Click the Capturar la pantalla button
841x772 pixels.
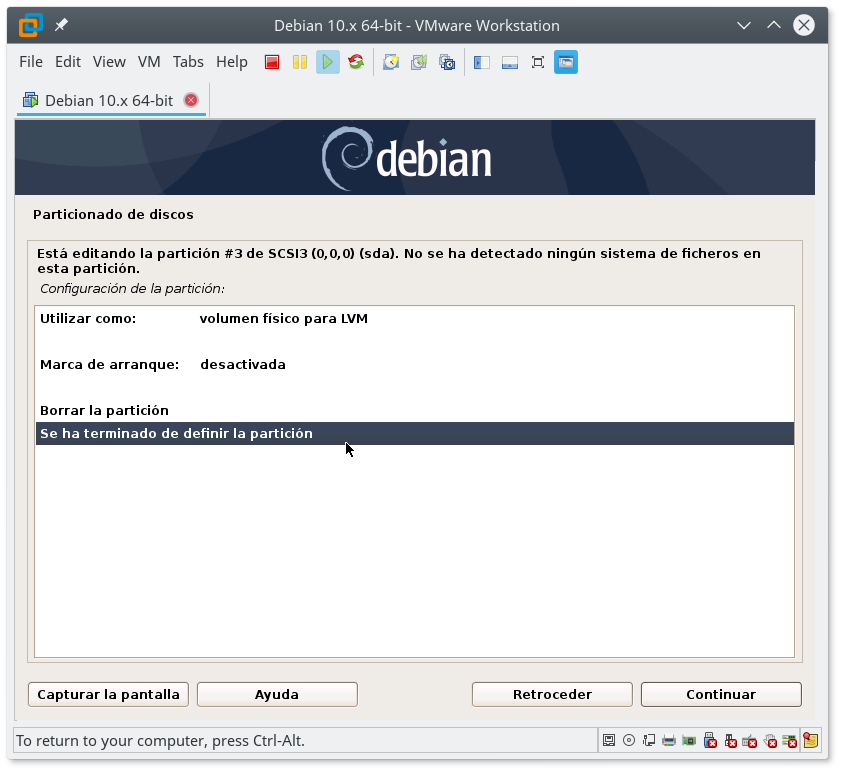click(x=108, y=695)
